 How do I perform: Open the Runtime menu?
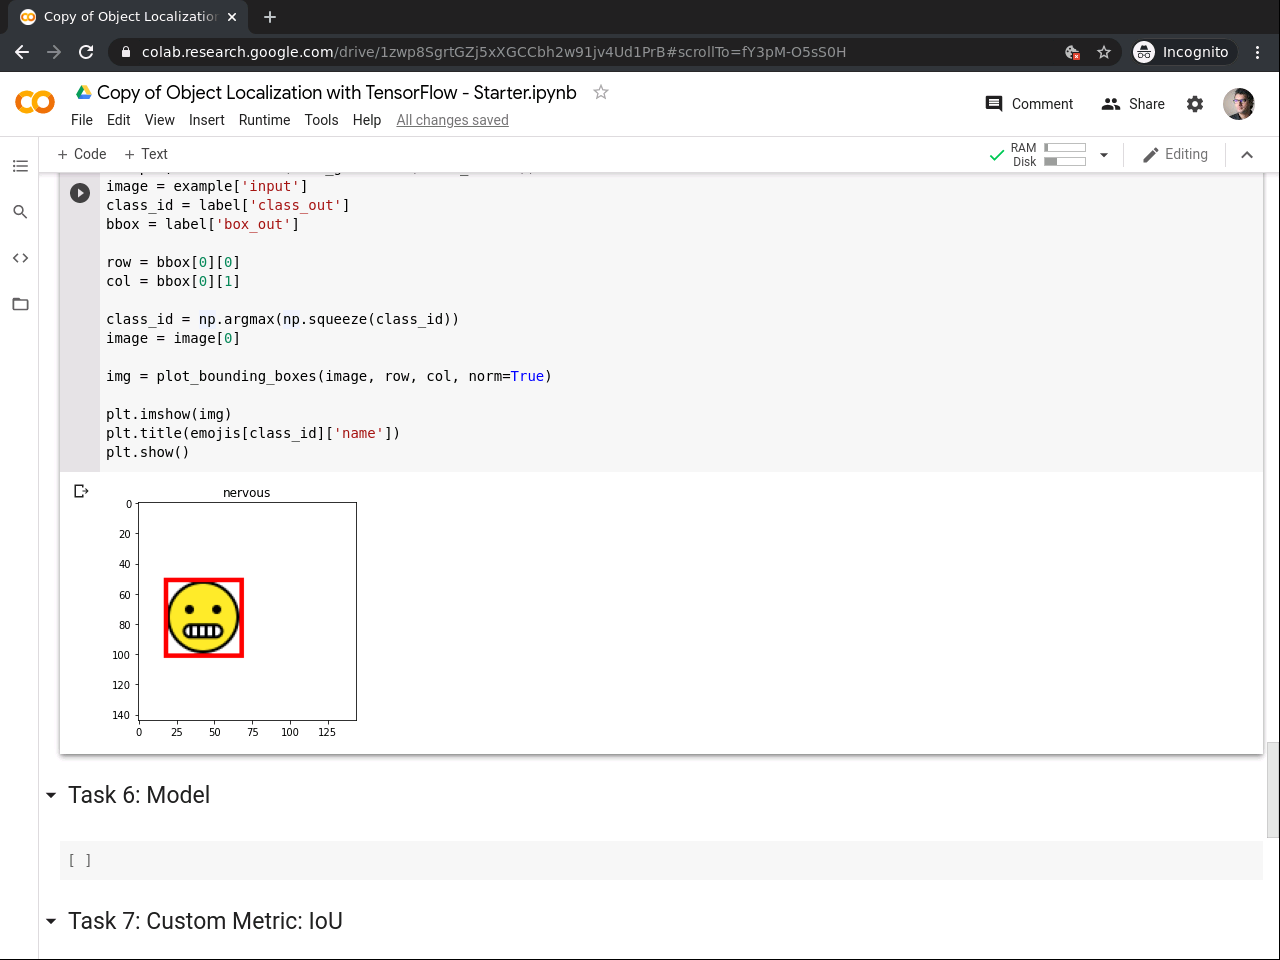pyautogui.click(x=264, y=120)
